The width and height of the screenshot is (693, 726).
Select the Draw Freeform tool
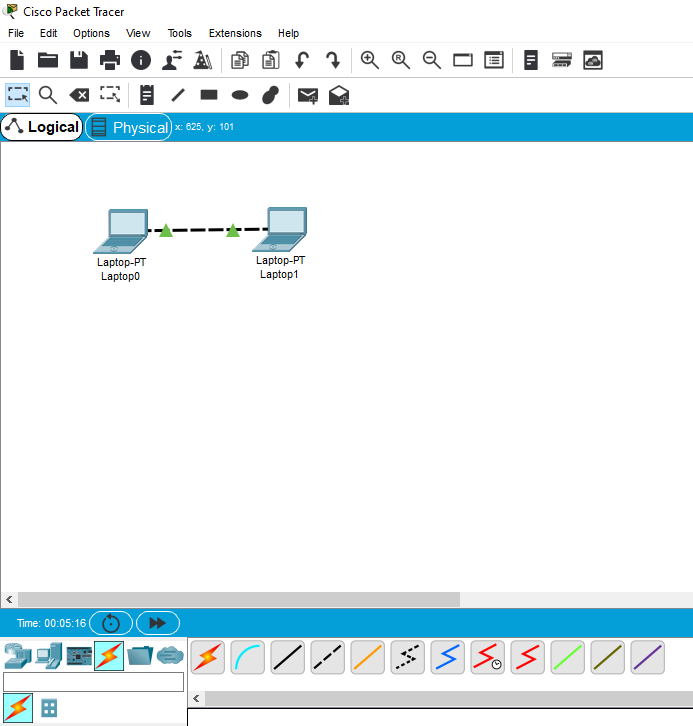coord(271,95)
